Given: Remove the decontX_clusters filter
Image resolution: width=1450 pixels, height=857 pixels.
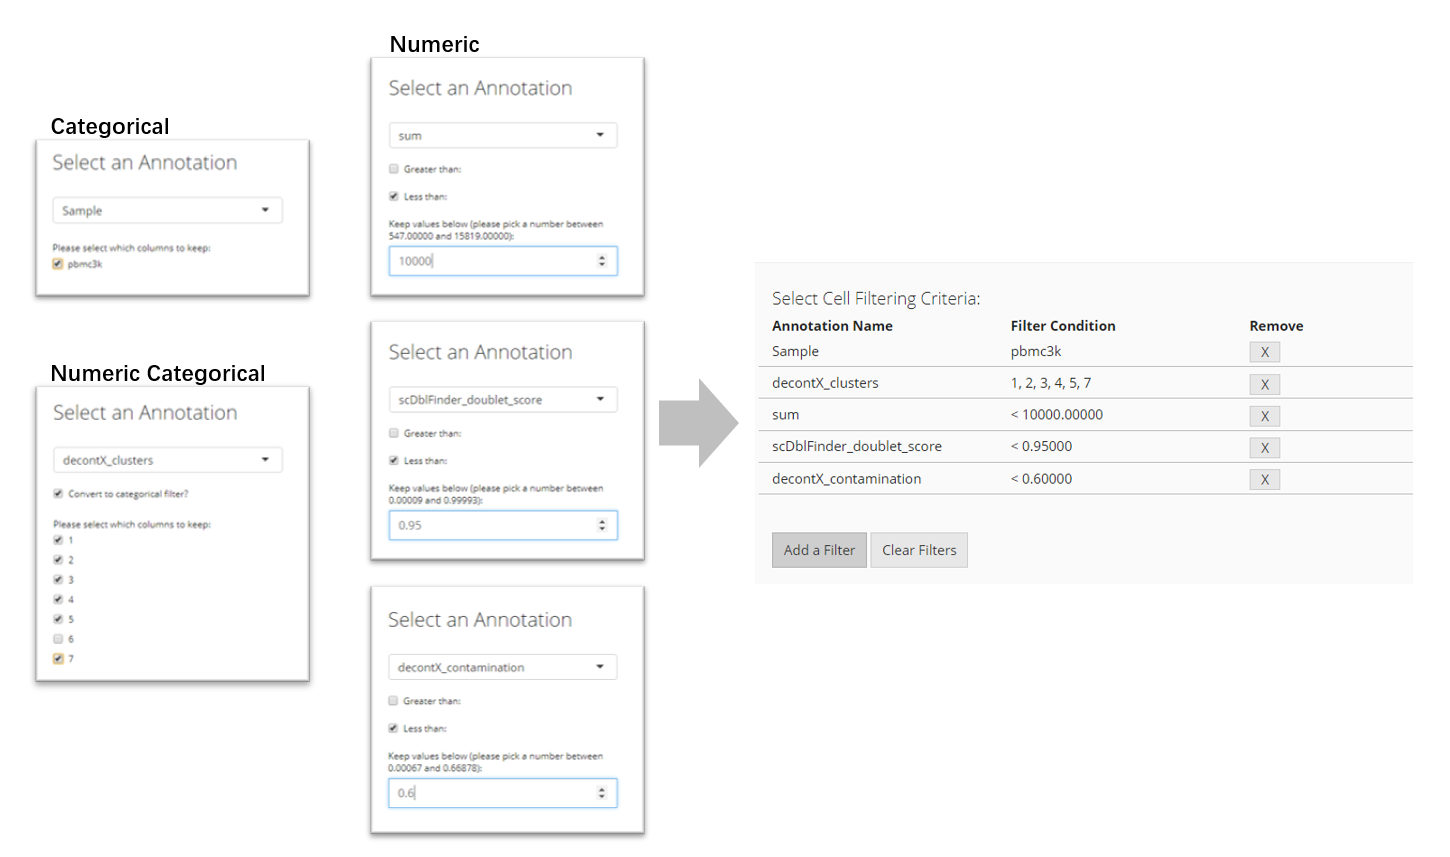Looking at the screenshot, I should click(x=1264, y=384).
